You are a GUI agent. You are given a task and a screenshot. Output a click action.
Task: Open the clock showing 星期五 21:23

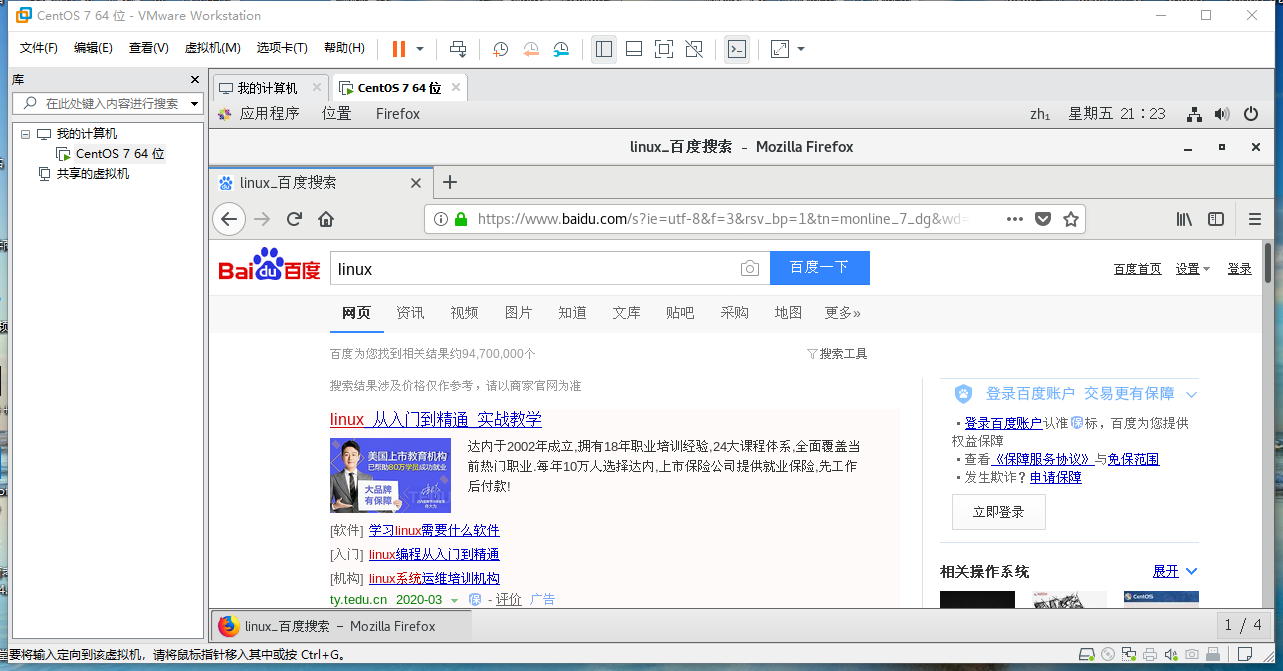[x=1117, y=114]
